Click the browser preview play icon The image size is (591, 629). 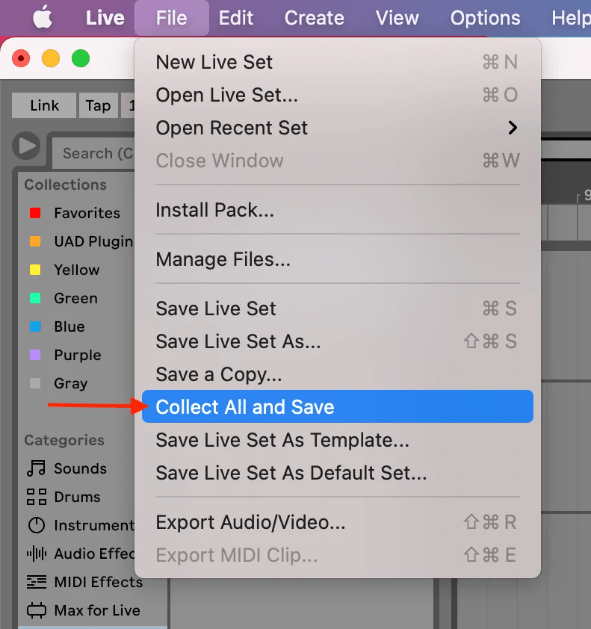(26, 146)
